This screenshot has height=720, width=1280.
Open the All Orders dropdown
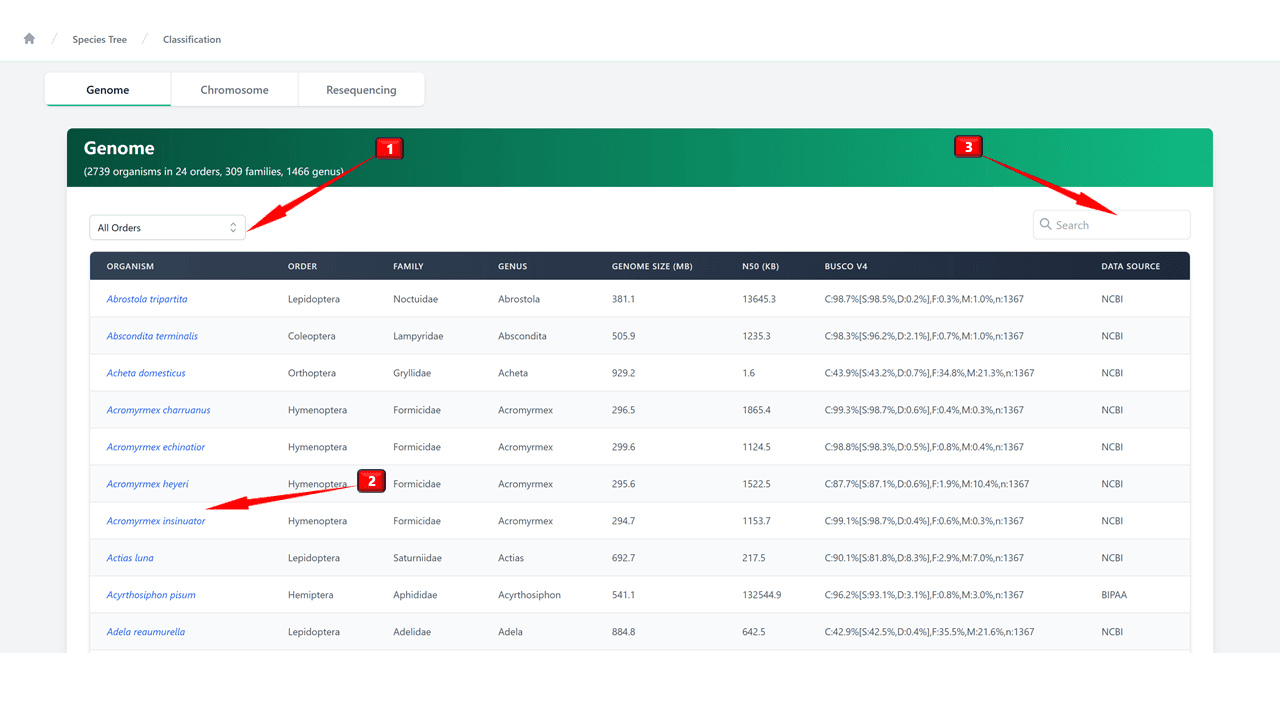pyautogui.click(x=167, y=228)
